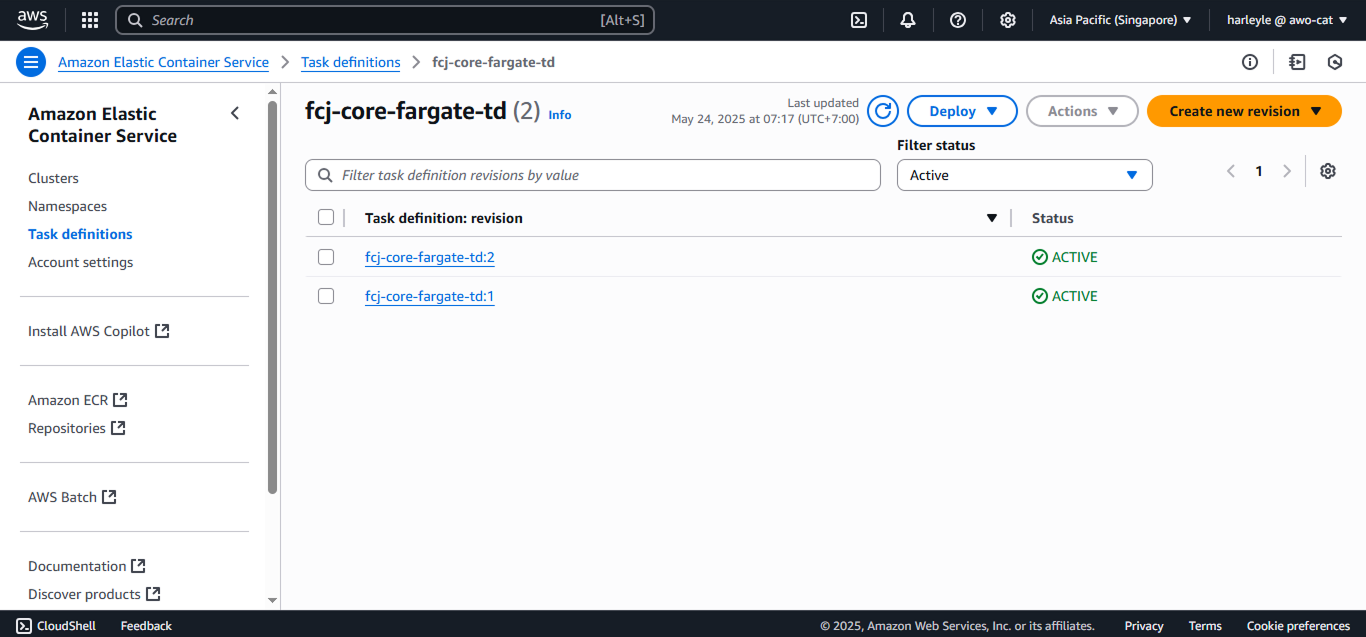Open the fcj-core-fargate-td:2 revision link

[430, 257]
